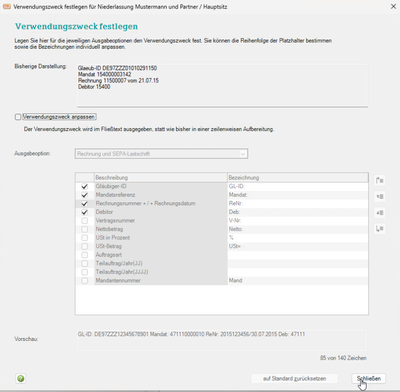400x392 pixels.
Task: Check the Teilauftrag/Jahr(JJ) checkbox
Action: (x=85, y=263)
